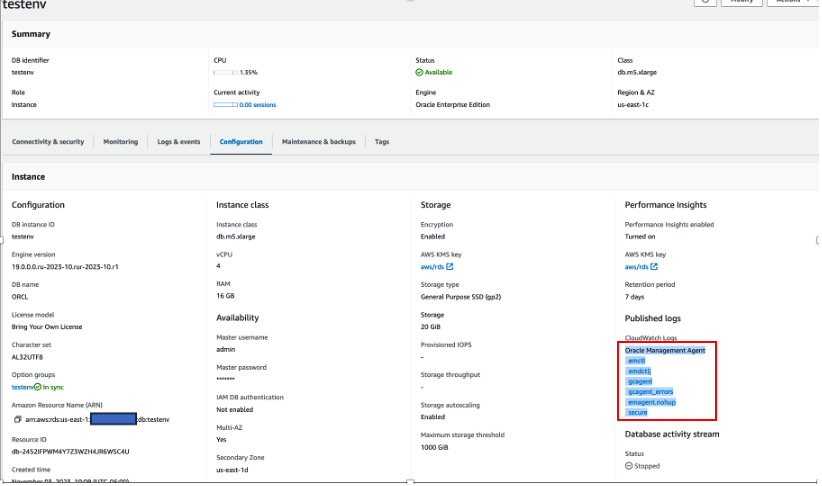
Task: Click the Published logs heading
Action: (653, 318)
